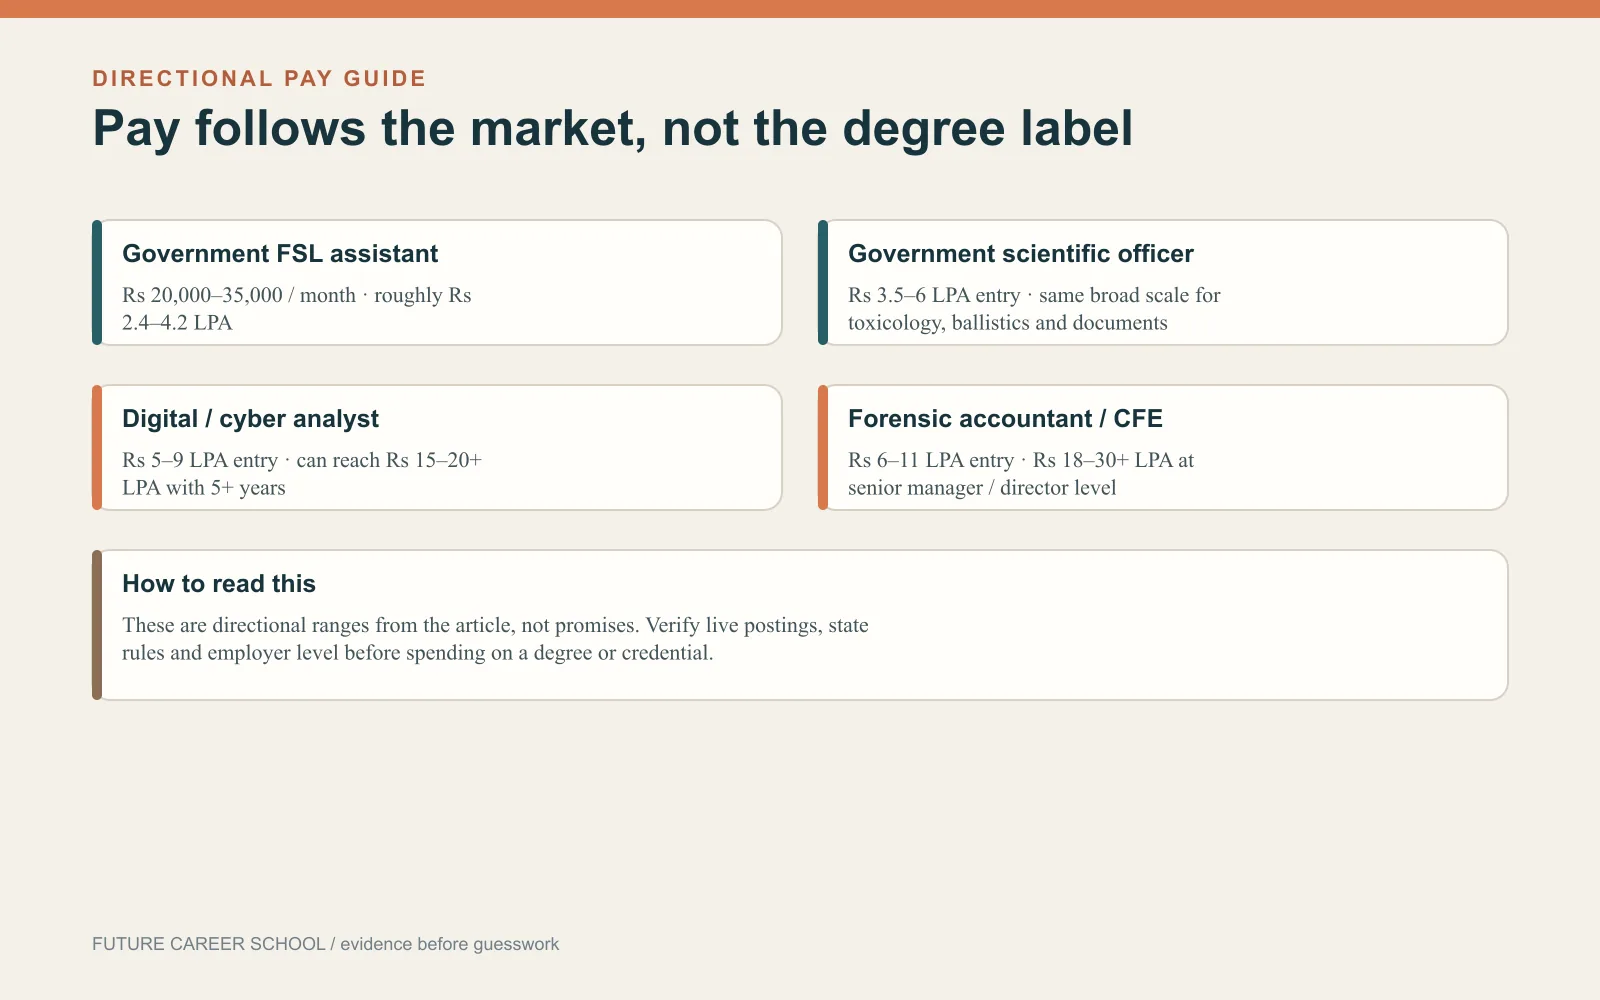Click the 'DIRECTIONAL PAY GUIDE' eyebrow label
This screenshot has width=1600, height=1000.
259,79
